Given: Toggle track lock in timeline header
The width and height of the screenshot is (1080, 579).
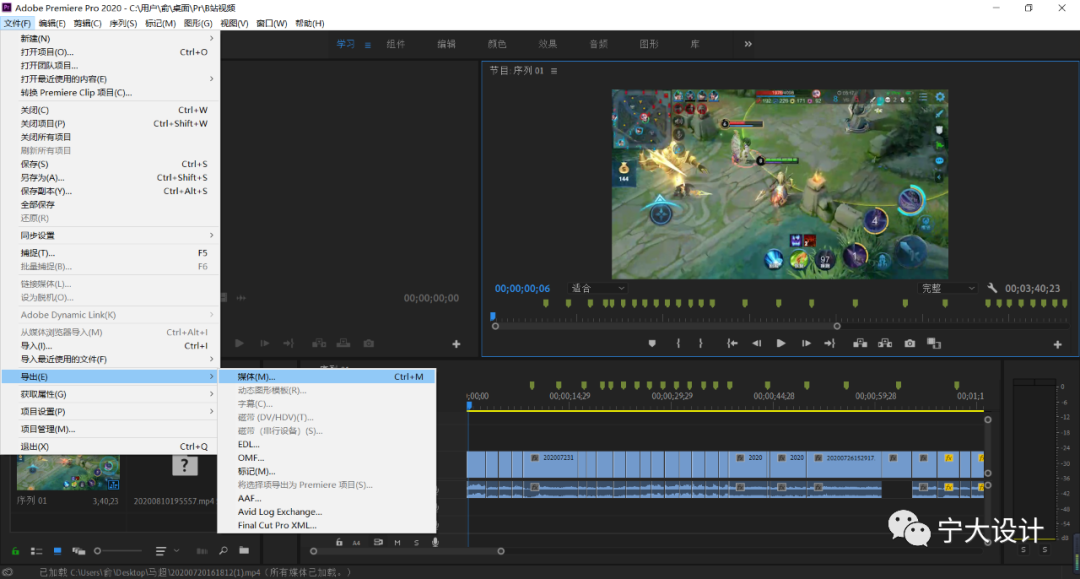Looking at the screenshot, I should 339,543.
